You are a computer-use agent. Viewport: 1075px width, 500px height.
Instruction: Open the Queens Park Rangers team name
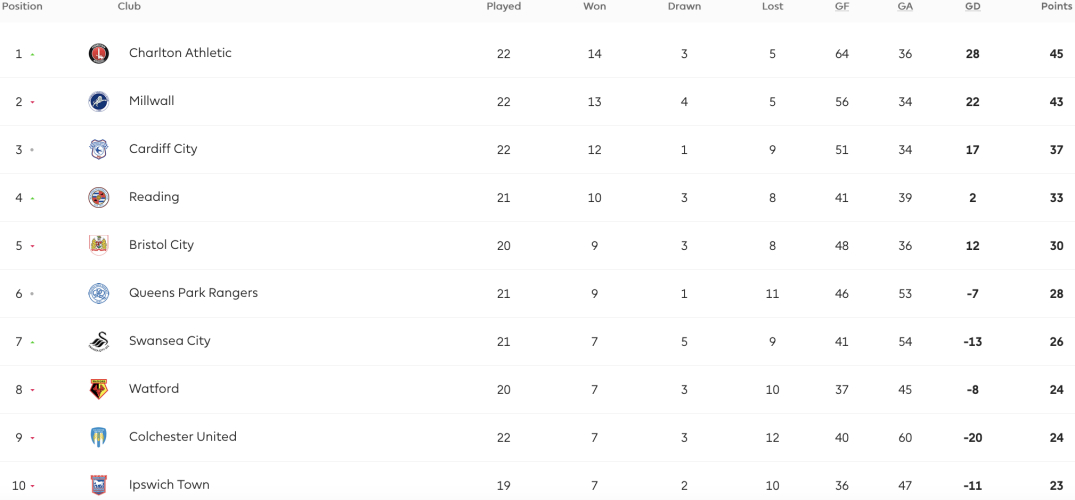click(x=193, y=293)
